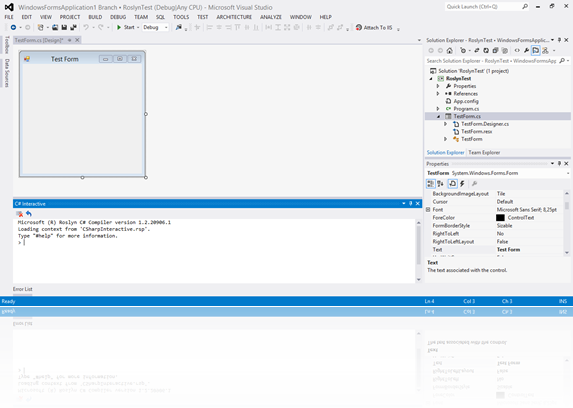Click Pending Changes Filter icon in Solution Explorer
Image resolution: width=573 pixels, height=408 pixels.
463,50
